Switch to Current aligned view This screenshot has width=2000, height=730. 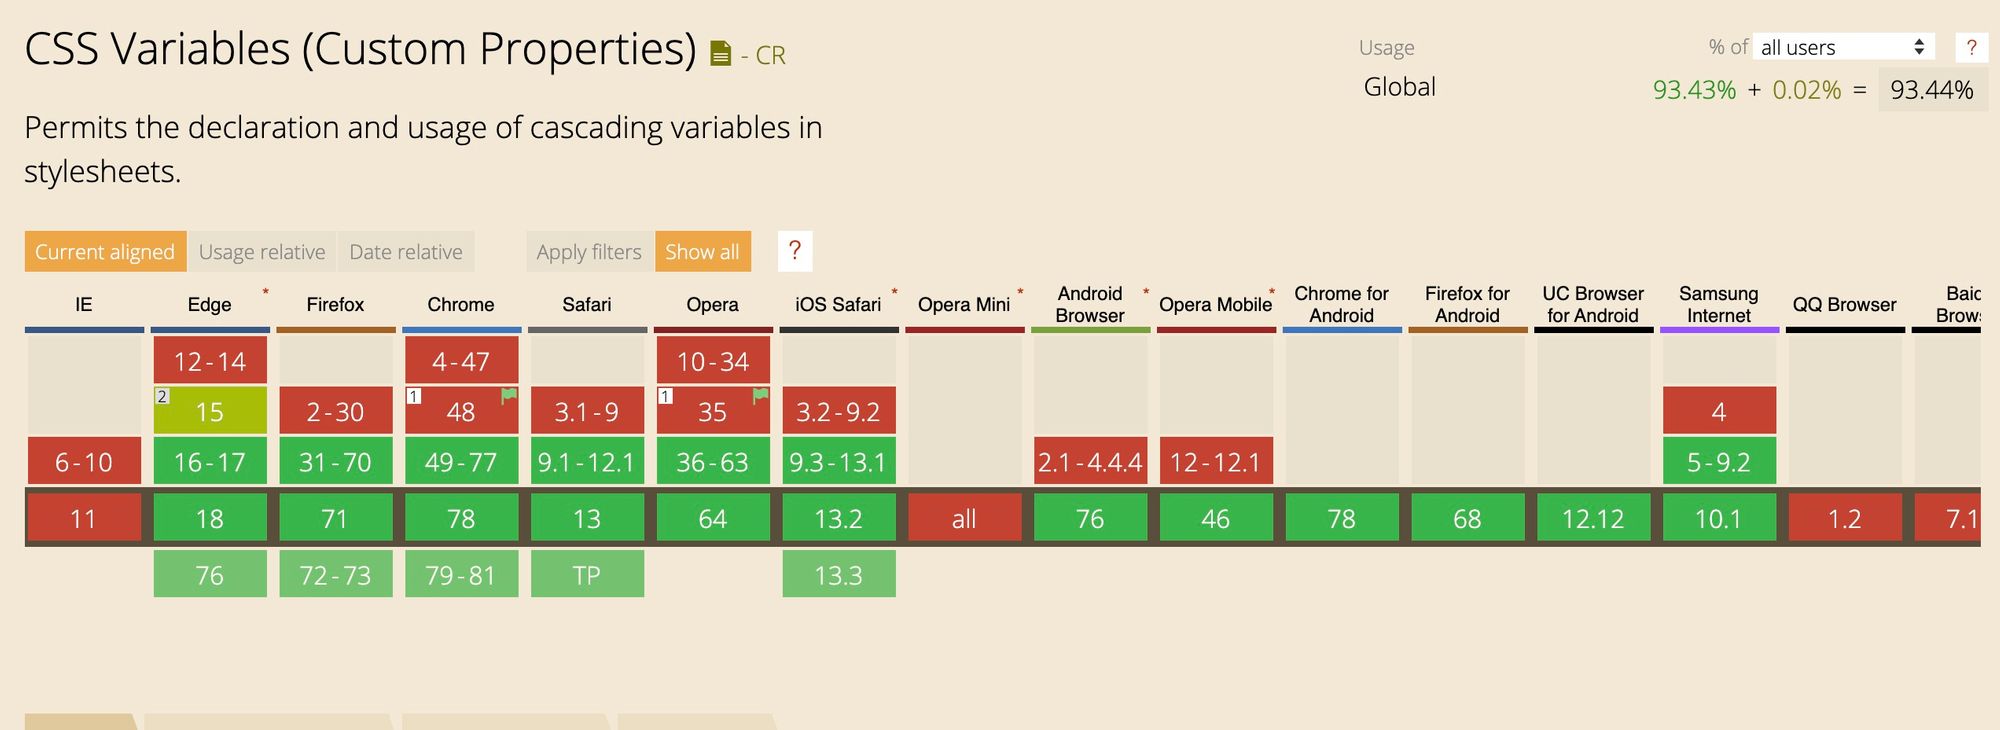(x=105, y=252)
